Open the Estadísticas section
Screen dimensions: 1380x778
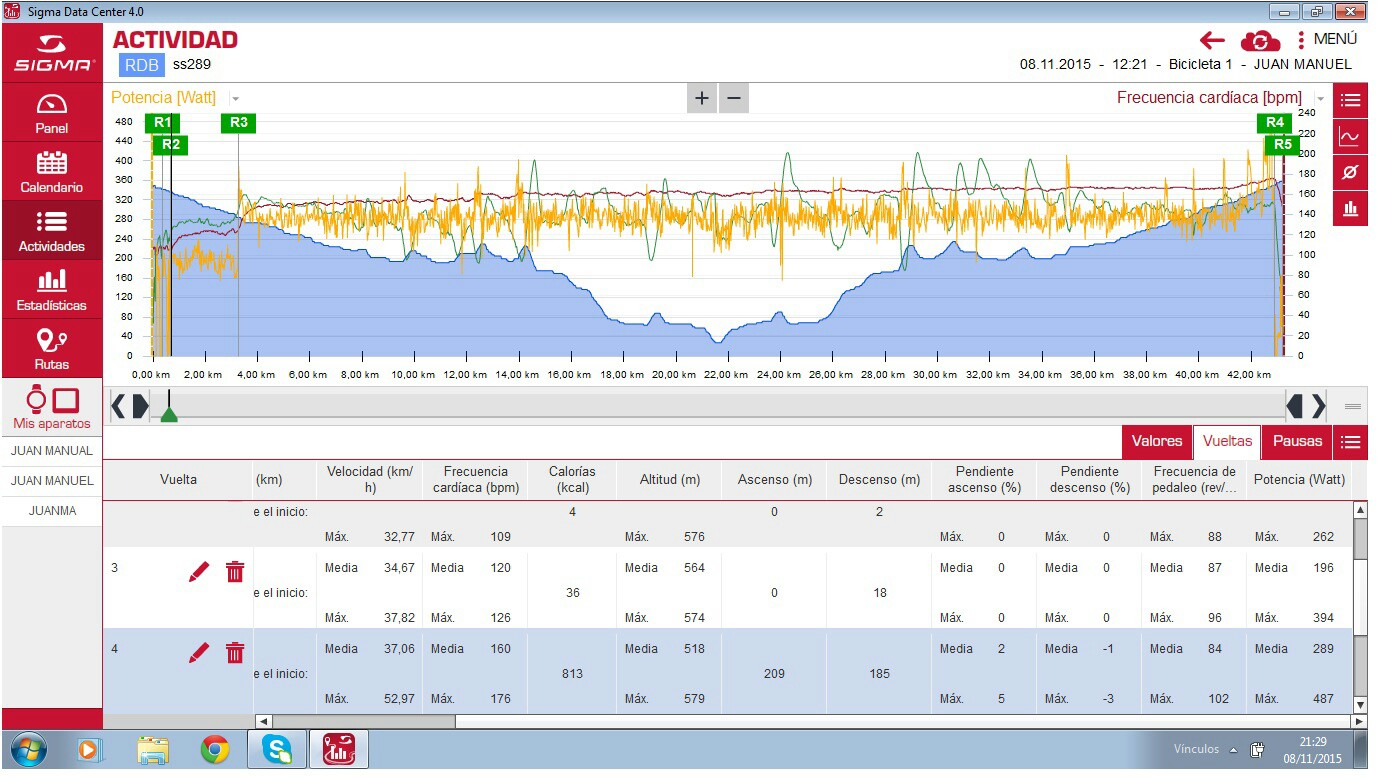52,289
